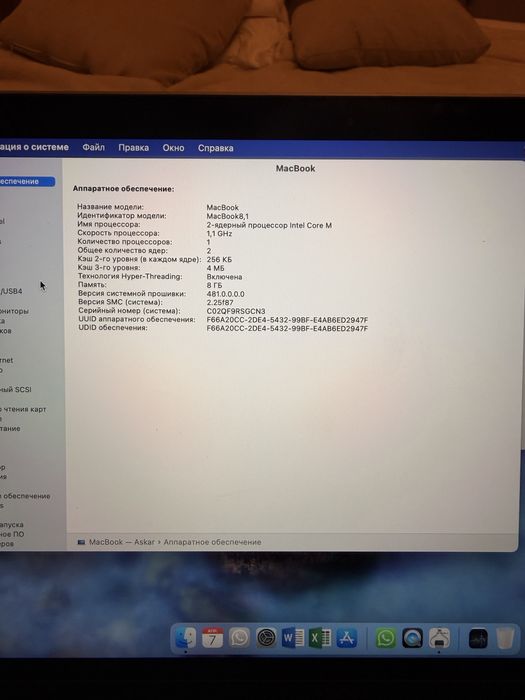Click the grey WhatsApp icon in the Dock
525x700 pixels.
[x=239, y=638]
